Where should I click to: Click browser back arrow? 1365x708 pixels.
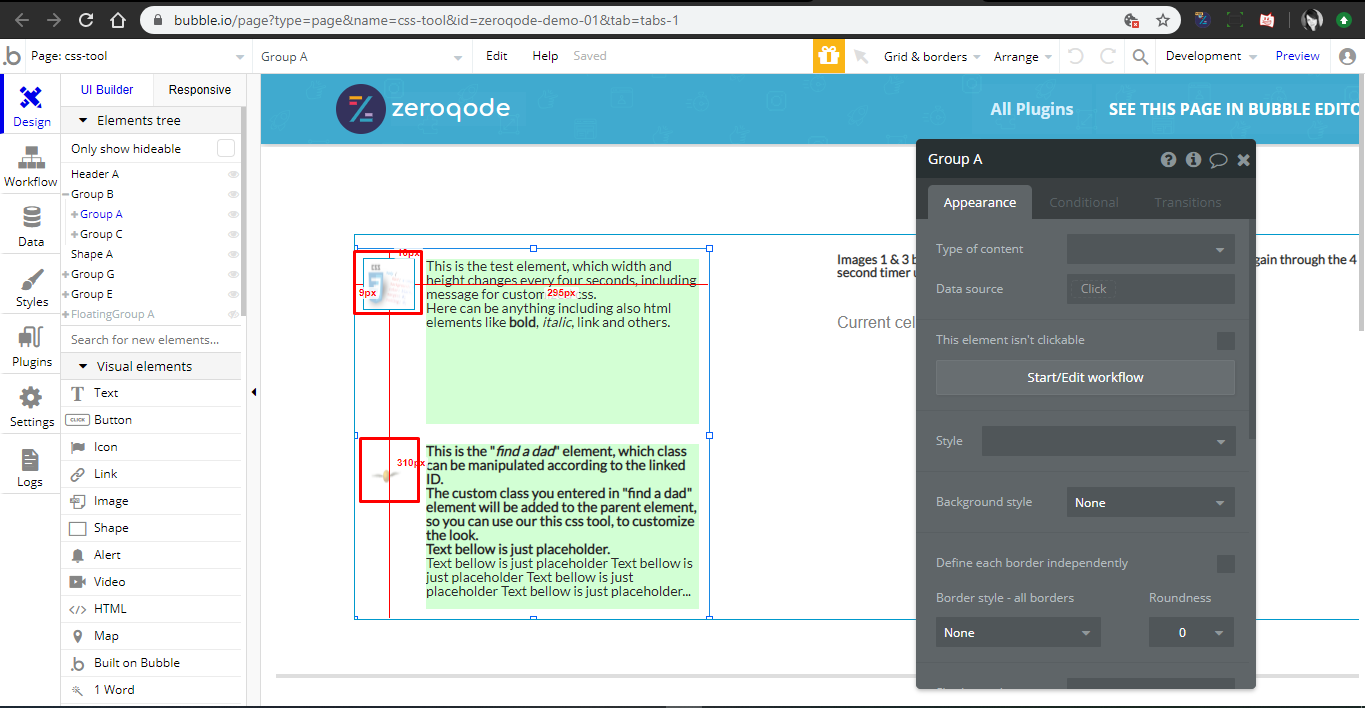click(x=22, y=20)
